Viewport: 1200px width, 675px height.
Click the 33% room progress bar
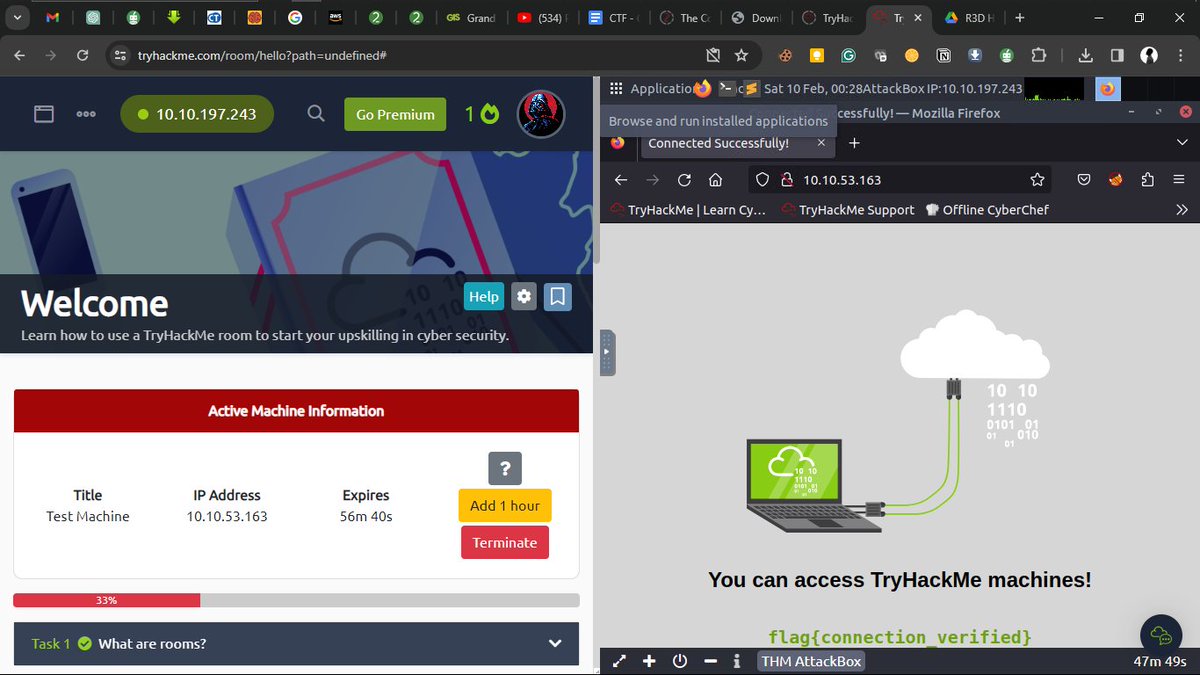(x=296, y=600)
